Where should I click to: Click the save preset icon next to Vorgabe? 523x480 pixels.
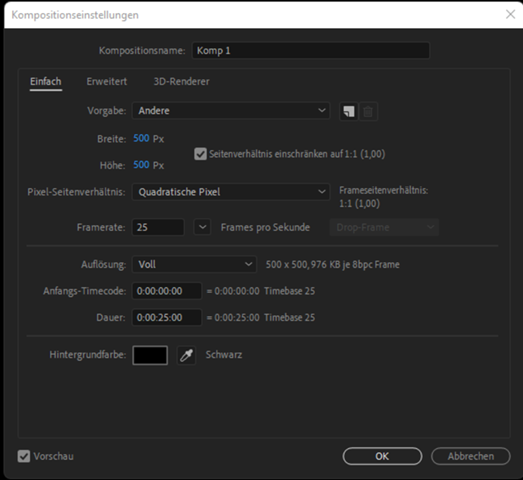pos(349,111)
